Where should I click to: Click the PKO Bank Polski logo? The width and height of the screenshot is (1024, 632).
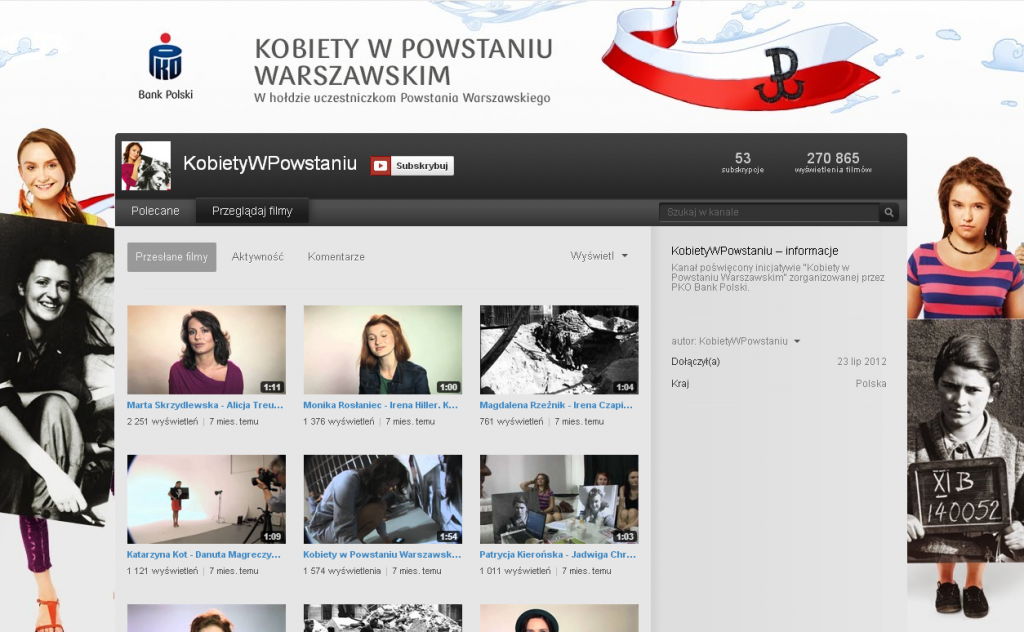coord(165,66)
